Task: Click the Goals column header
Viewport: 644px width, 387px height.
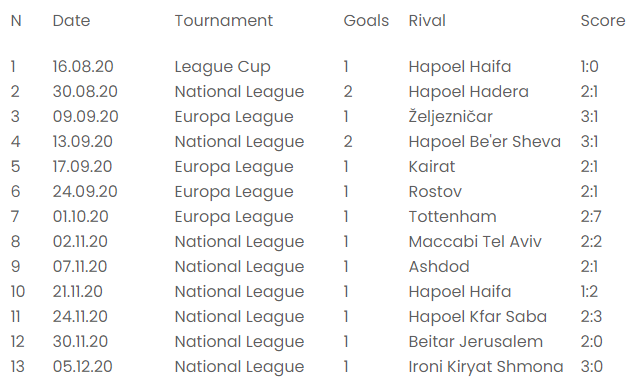Action: click(366, 21)
